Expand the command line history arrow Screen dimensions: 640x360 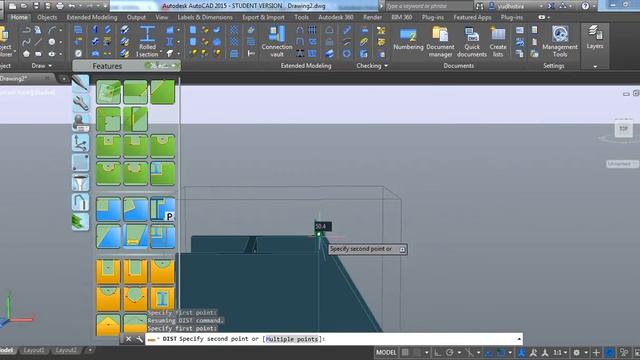click(x=519, y=339)
